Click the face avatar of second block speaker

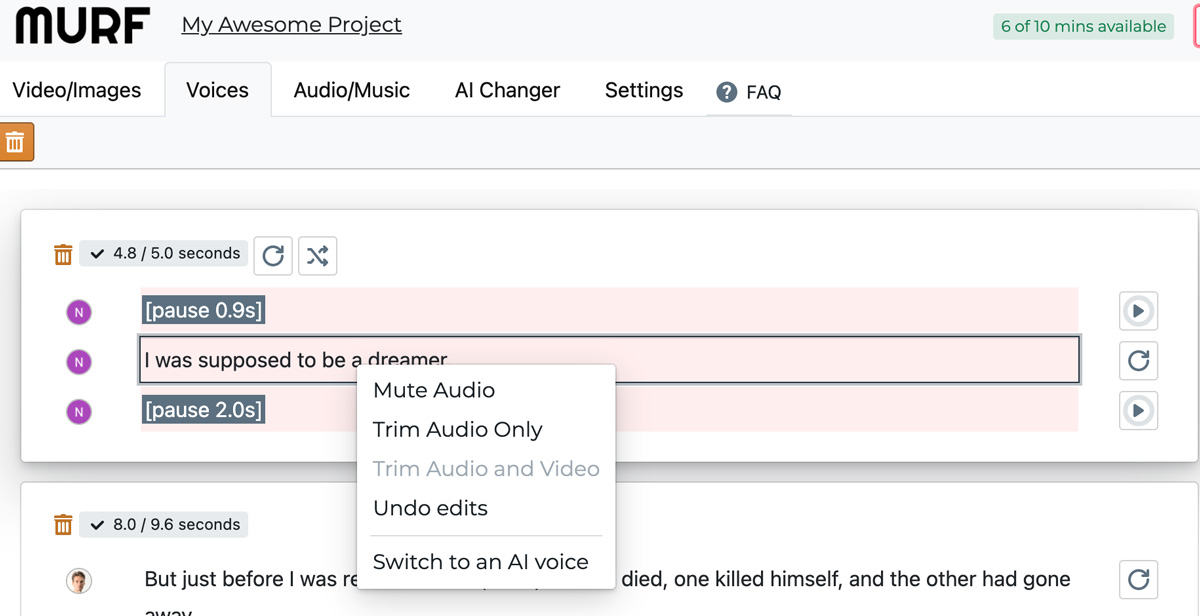tap(79, 580)
